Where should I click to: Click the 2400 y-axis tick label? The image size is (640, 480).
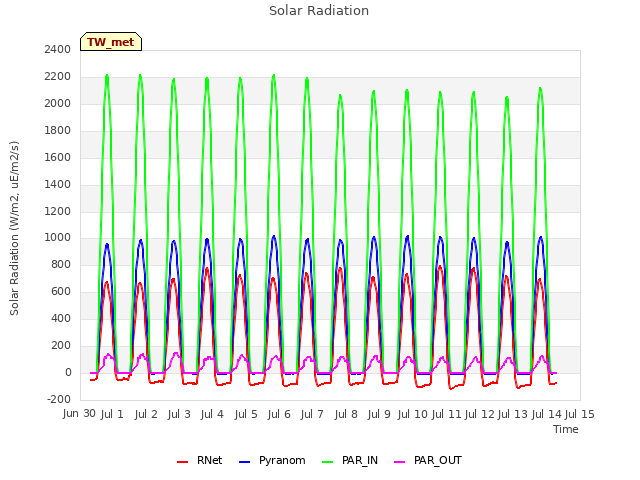click(58, 49)
